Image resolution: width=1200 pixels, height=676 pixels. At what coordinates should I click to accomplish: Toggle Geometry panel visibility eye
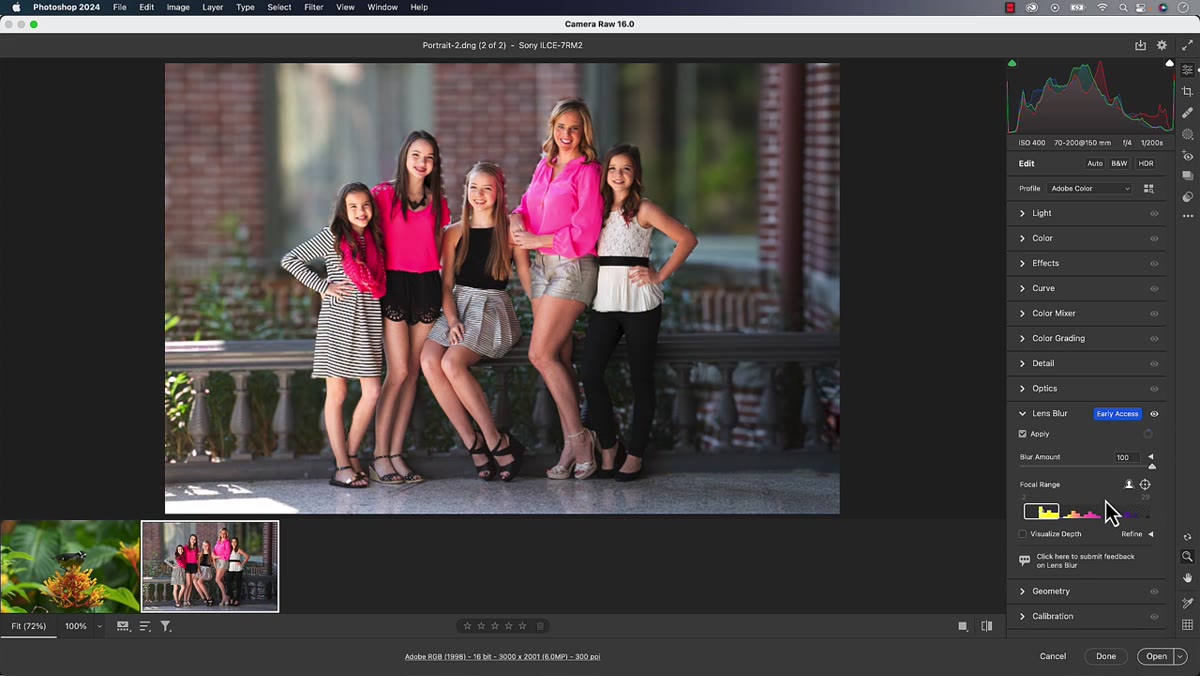(1154, 592)
